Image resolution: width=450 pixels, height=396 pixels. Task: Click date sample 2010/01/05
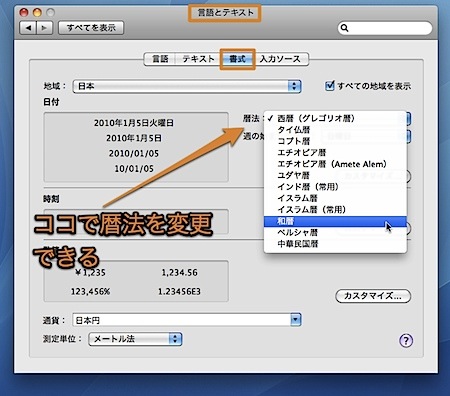coord(134,153)
